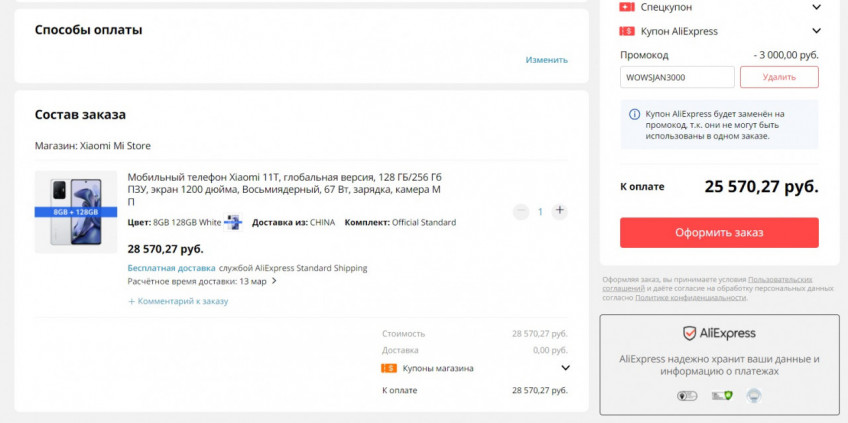Click the Спецкупон red coupon icon

[627, 7]
